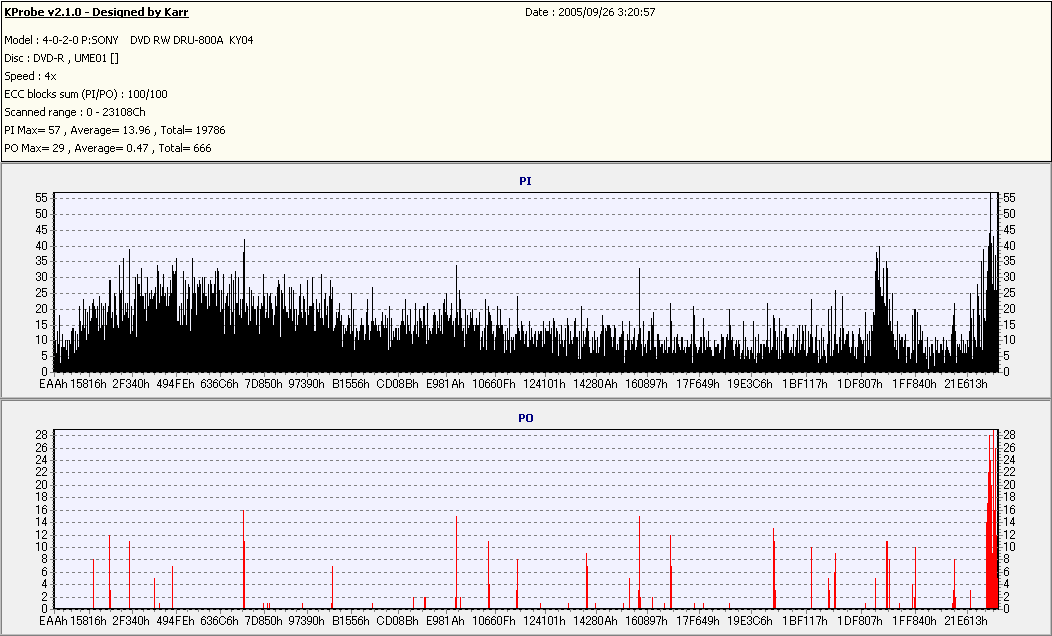Click 15816h label under the PO chart
This screenshot has width=1052, height=636.
[x=88, y=621]
